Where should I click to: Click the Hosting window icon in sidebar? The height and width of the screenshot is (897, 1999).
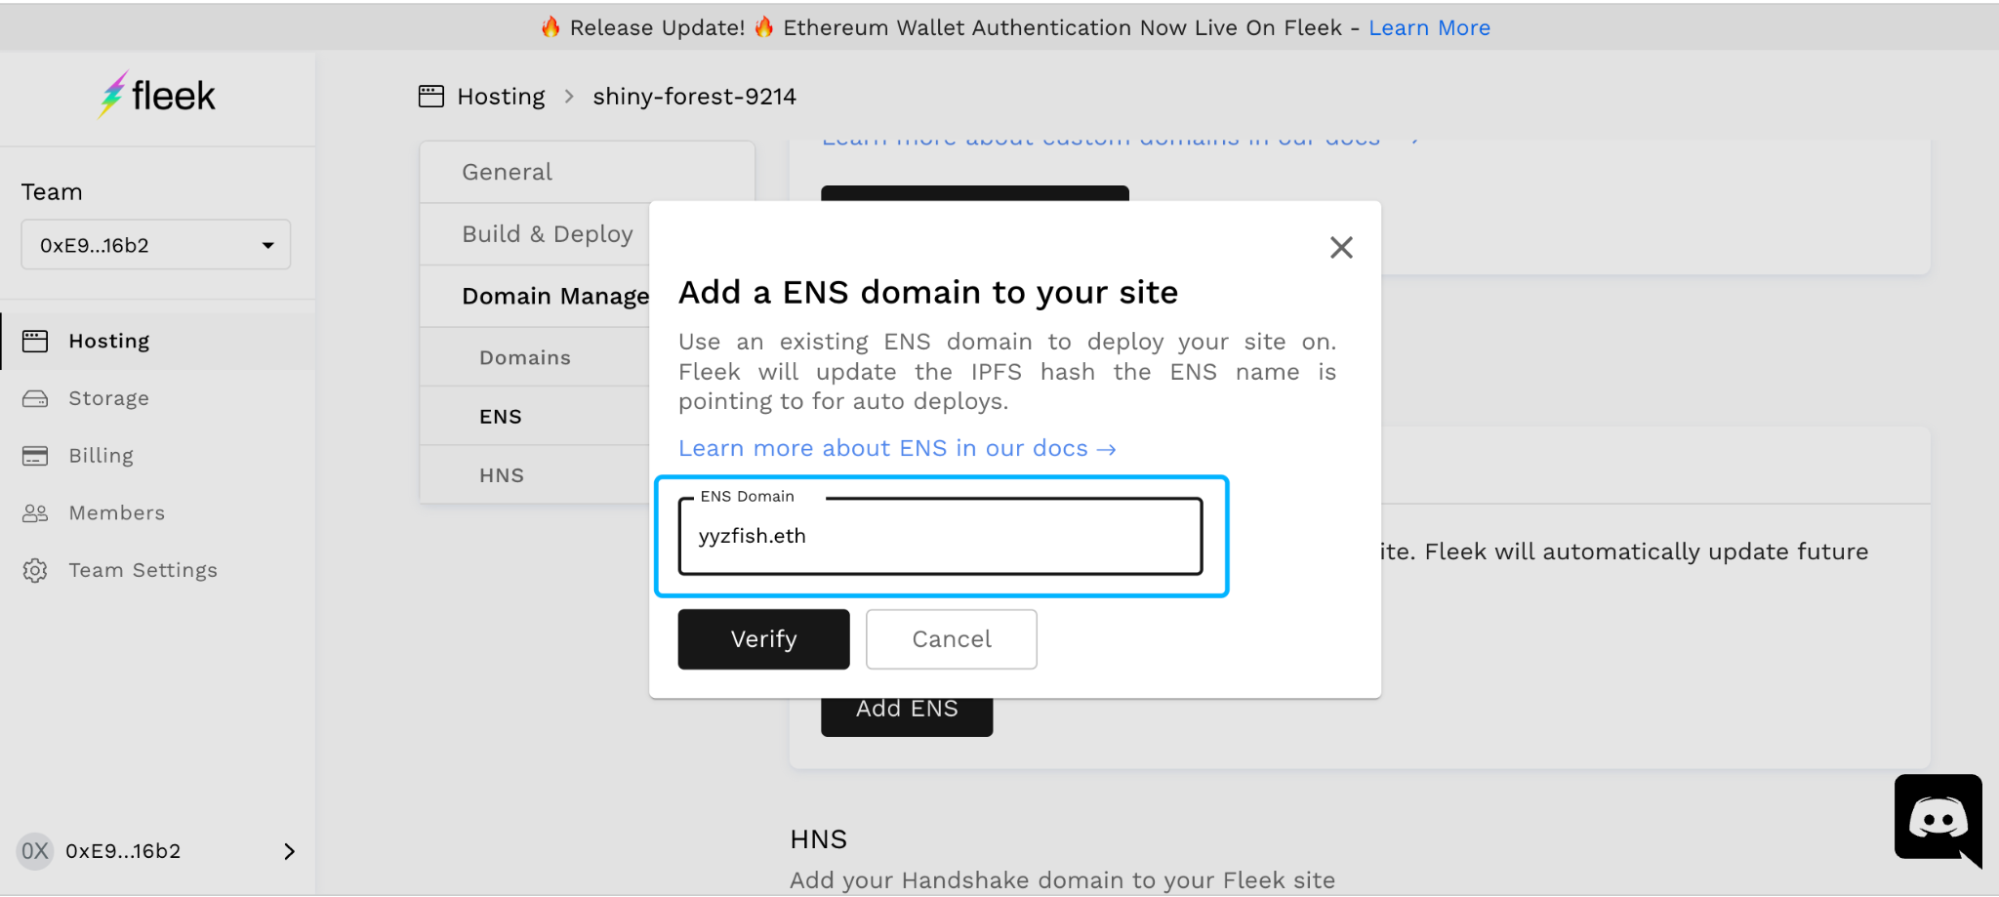35,341
